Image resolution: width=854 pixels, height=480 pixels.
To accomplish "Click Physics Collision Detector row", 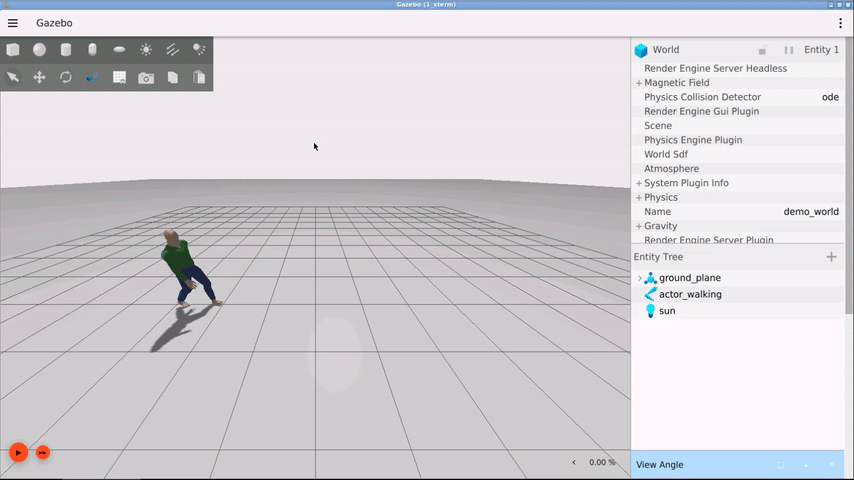I will [x=738, y=97].
